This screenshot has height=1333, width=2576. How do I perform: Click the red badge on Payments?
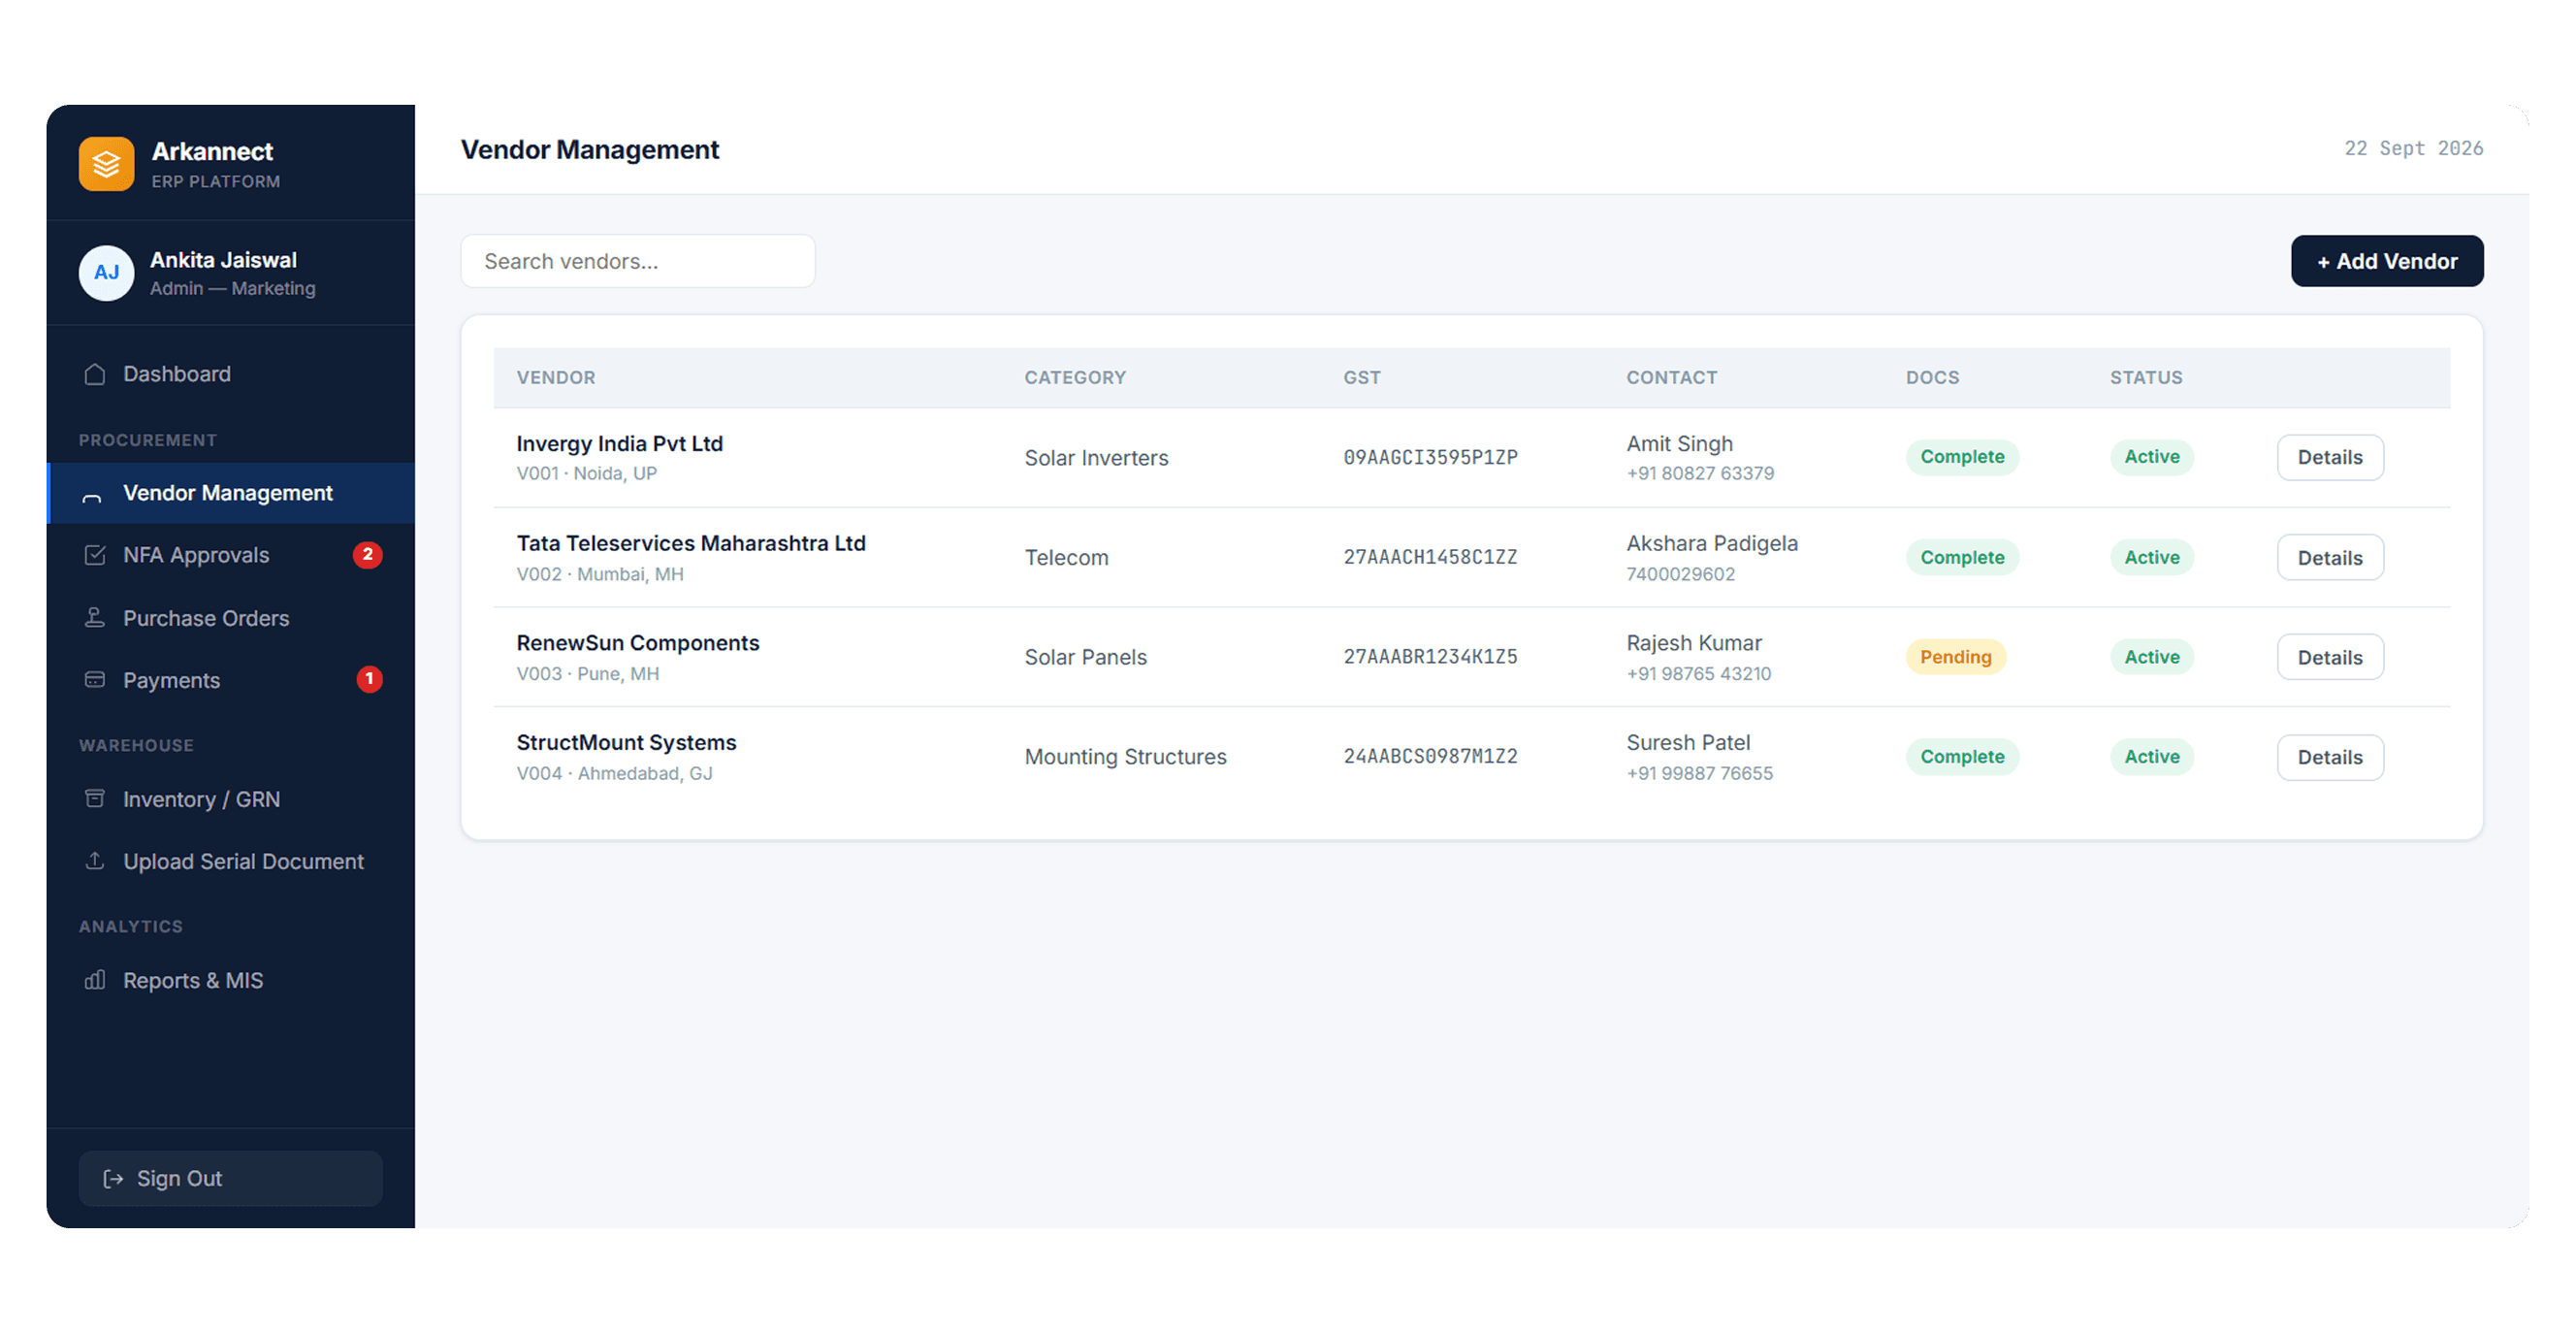point(369,680)
